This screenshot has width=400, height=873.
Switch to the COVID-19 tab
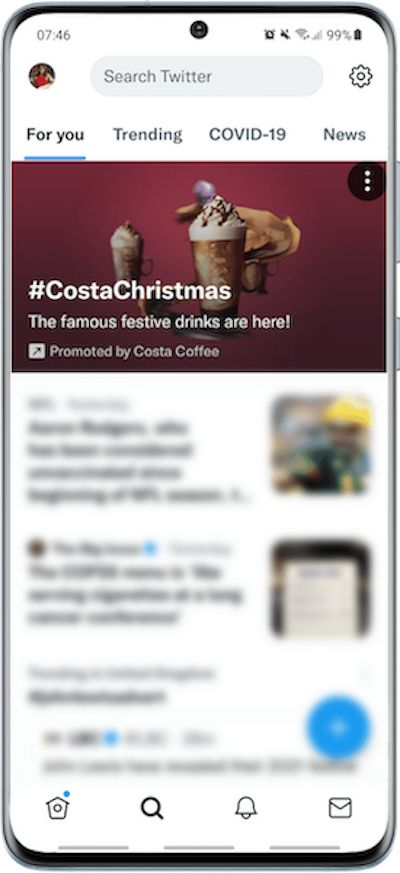[x=247, y=135]
